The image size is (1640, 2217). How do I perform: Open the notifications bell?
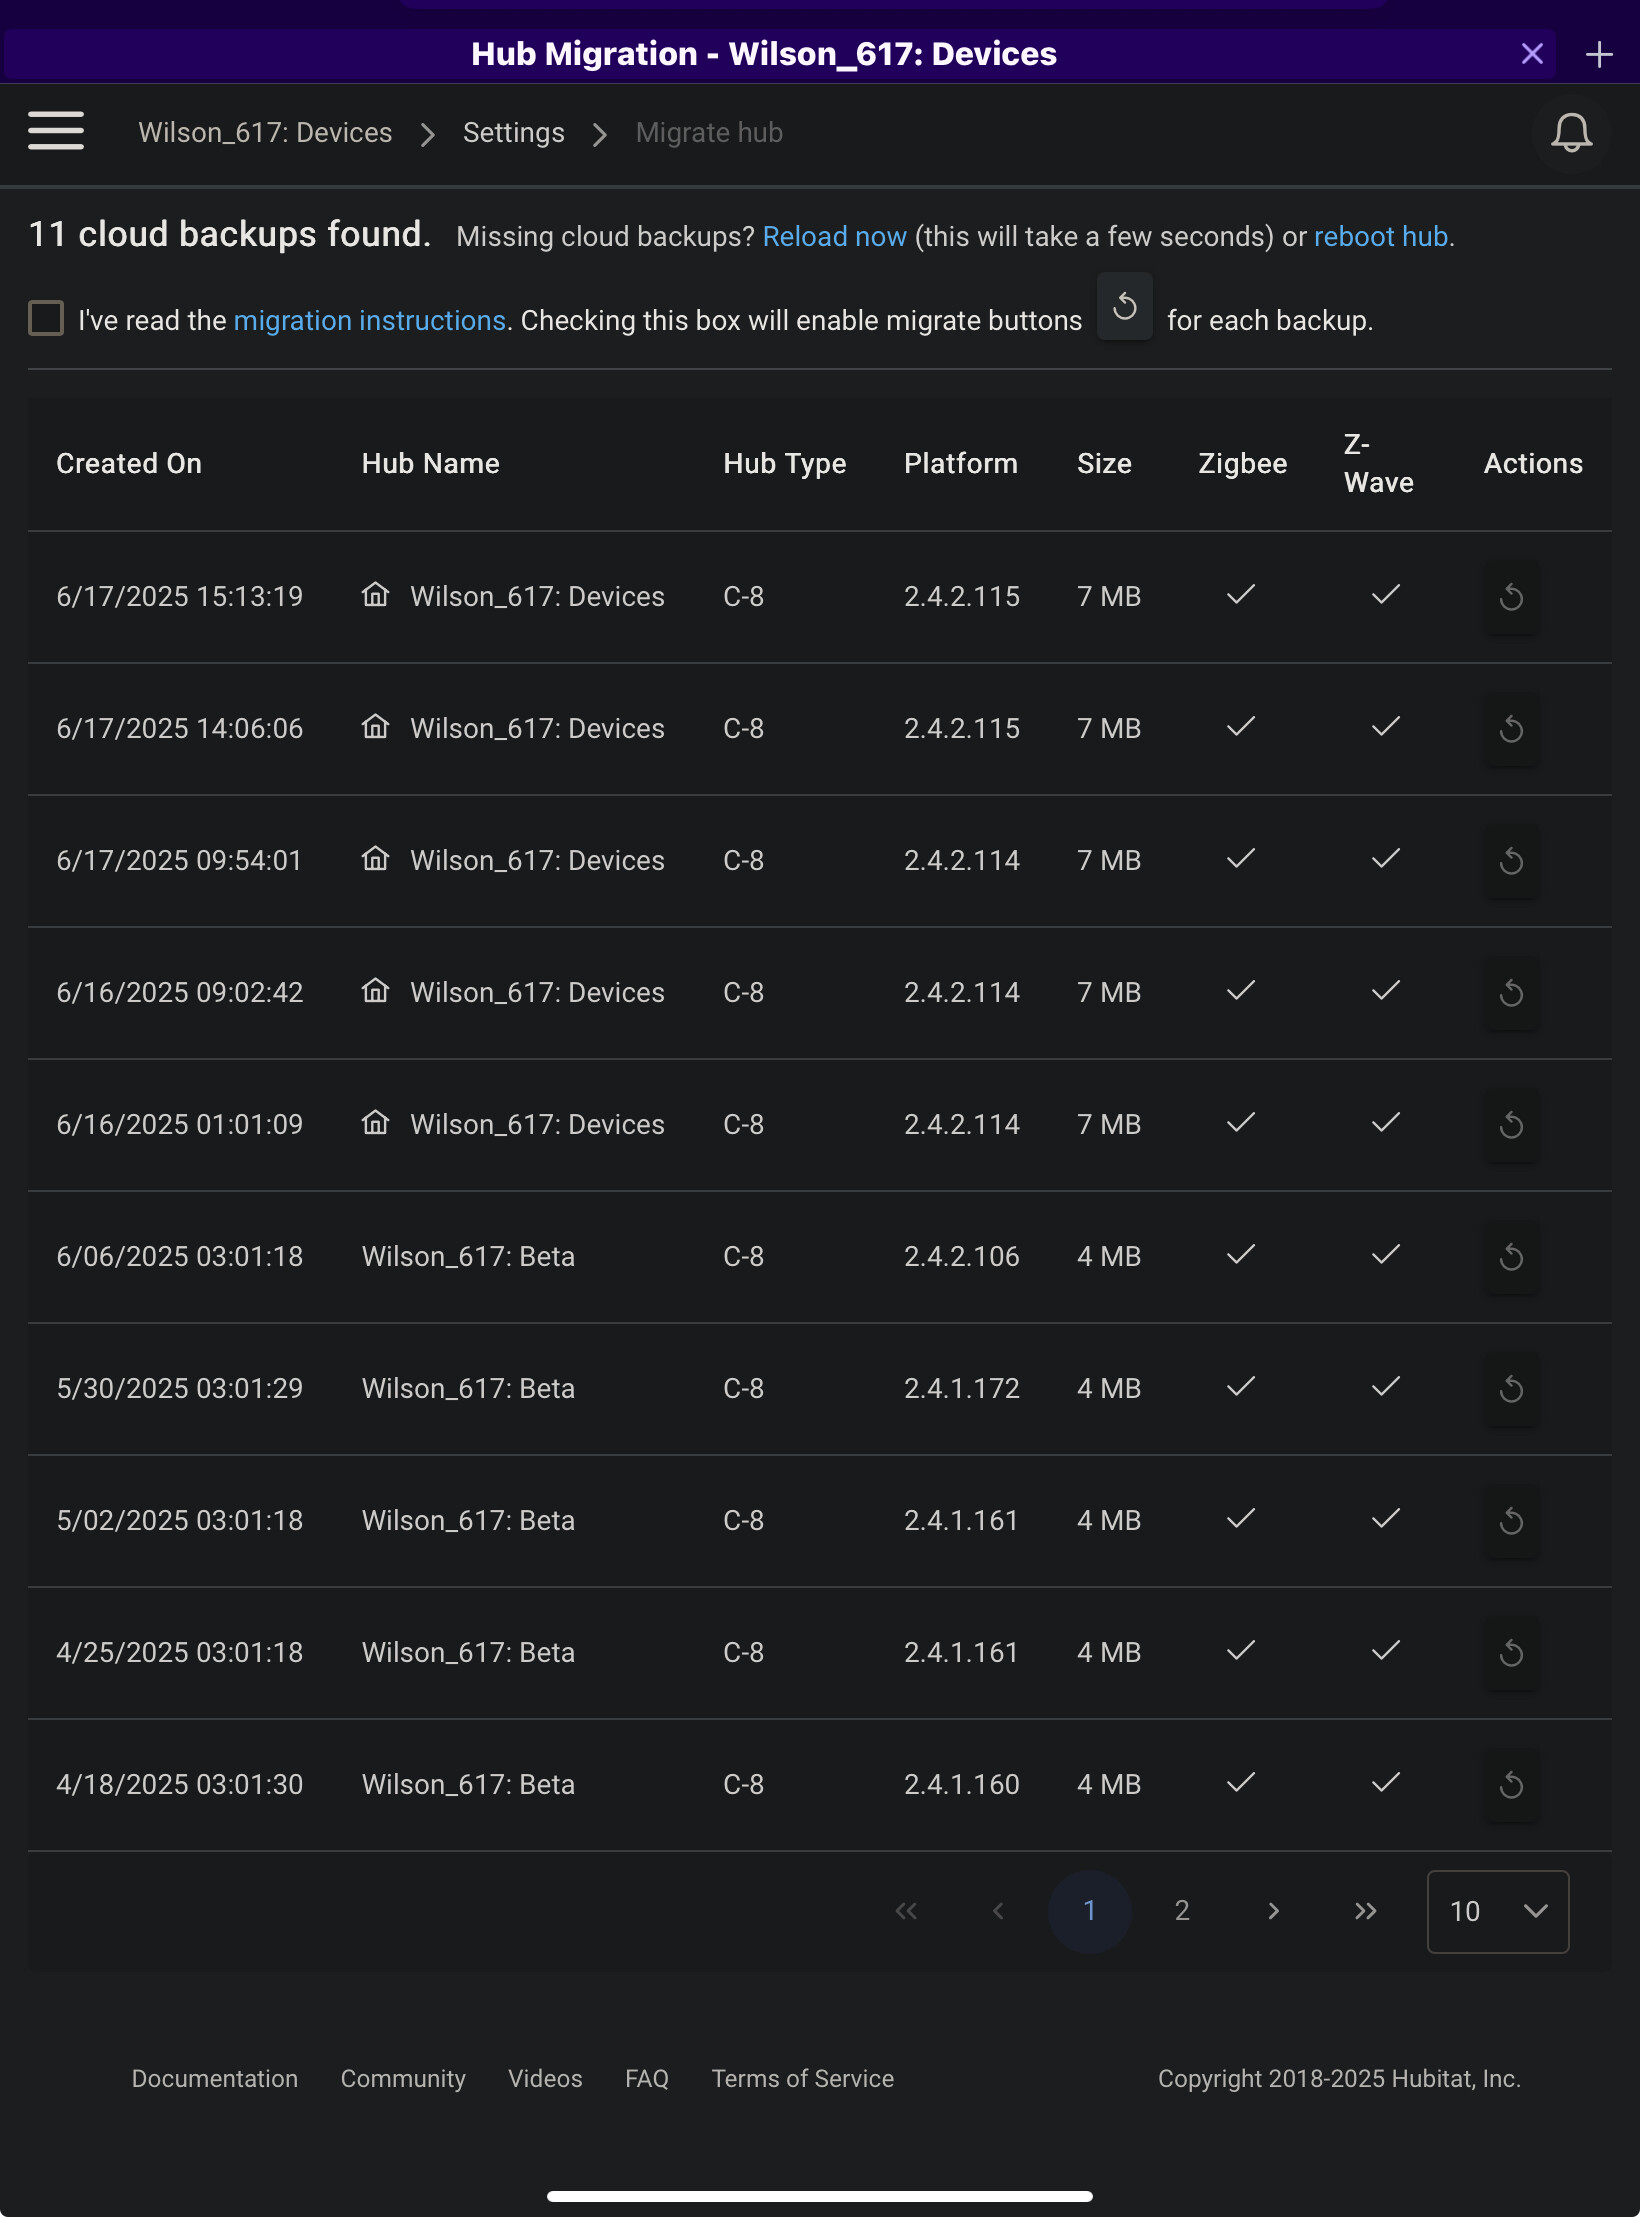tap(1570, 132)
